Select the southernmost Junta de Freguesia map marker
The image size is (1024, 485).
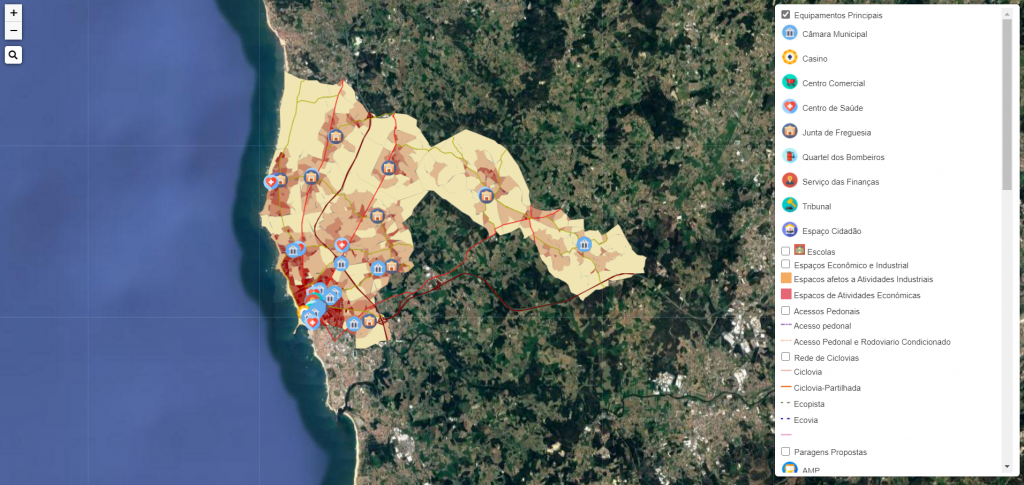(x=370, y=321)
